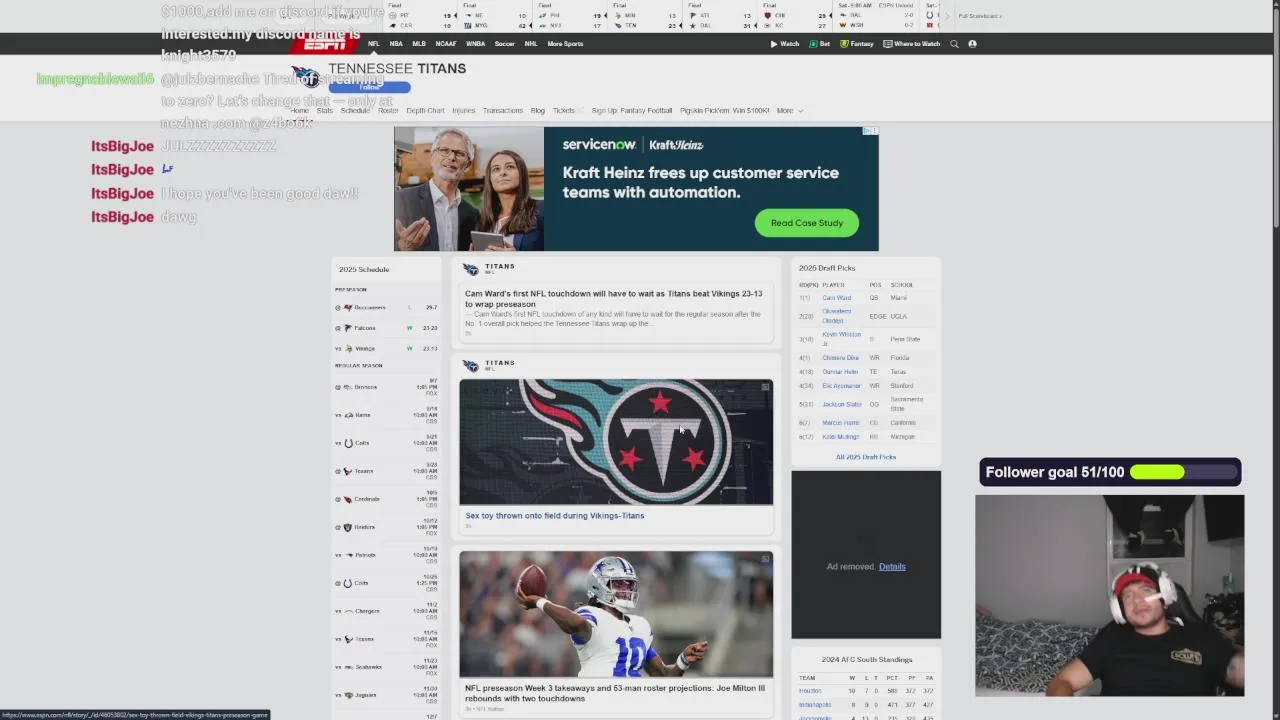The image size is (1280, 720).
Task: Click the Cowboys quarterback article image
Action: tap(616, 614)
